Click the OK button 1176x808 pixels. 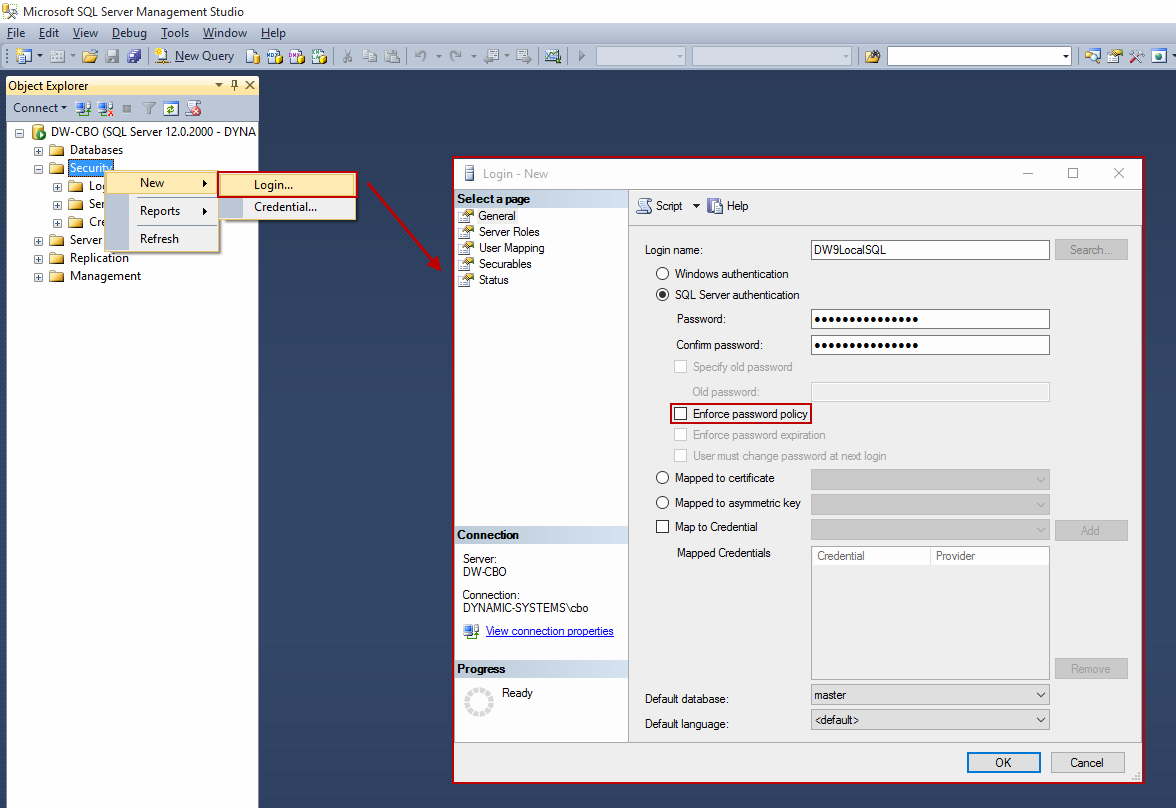(1003, 762)
